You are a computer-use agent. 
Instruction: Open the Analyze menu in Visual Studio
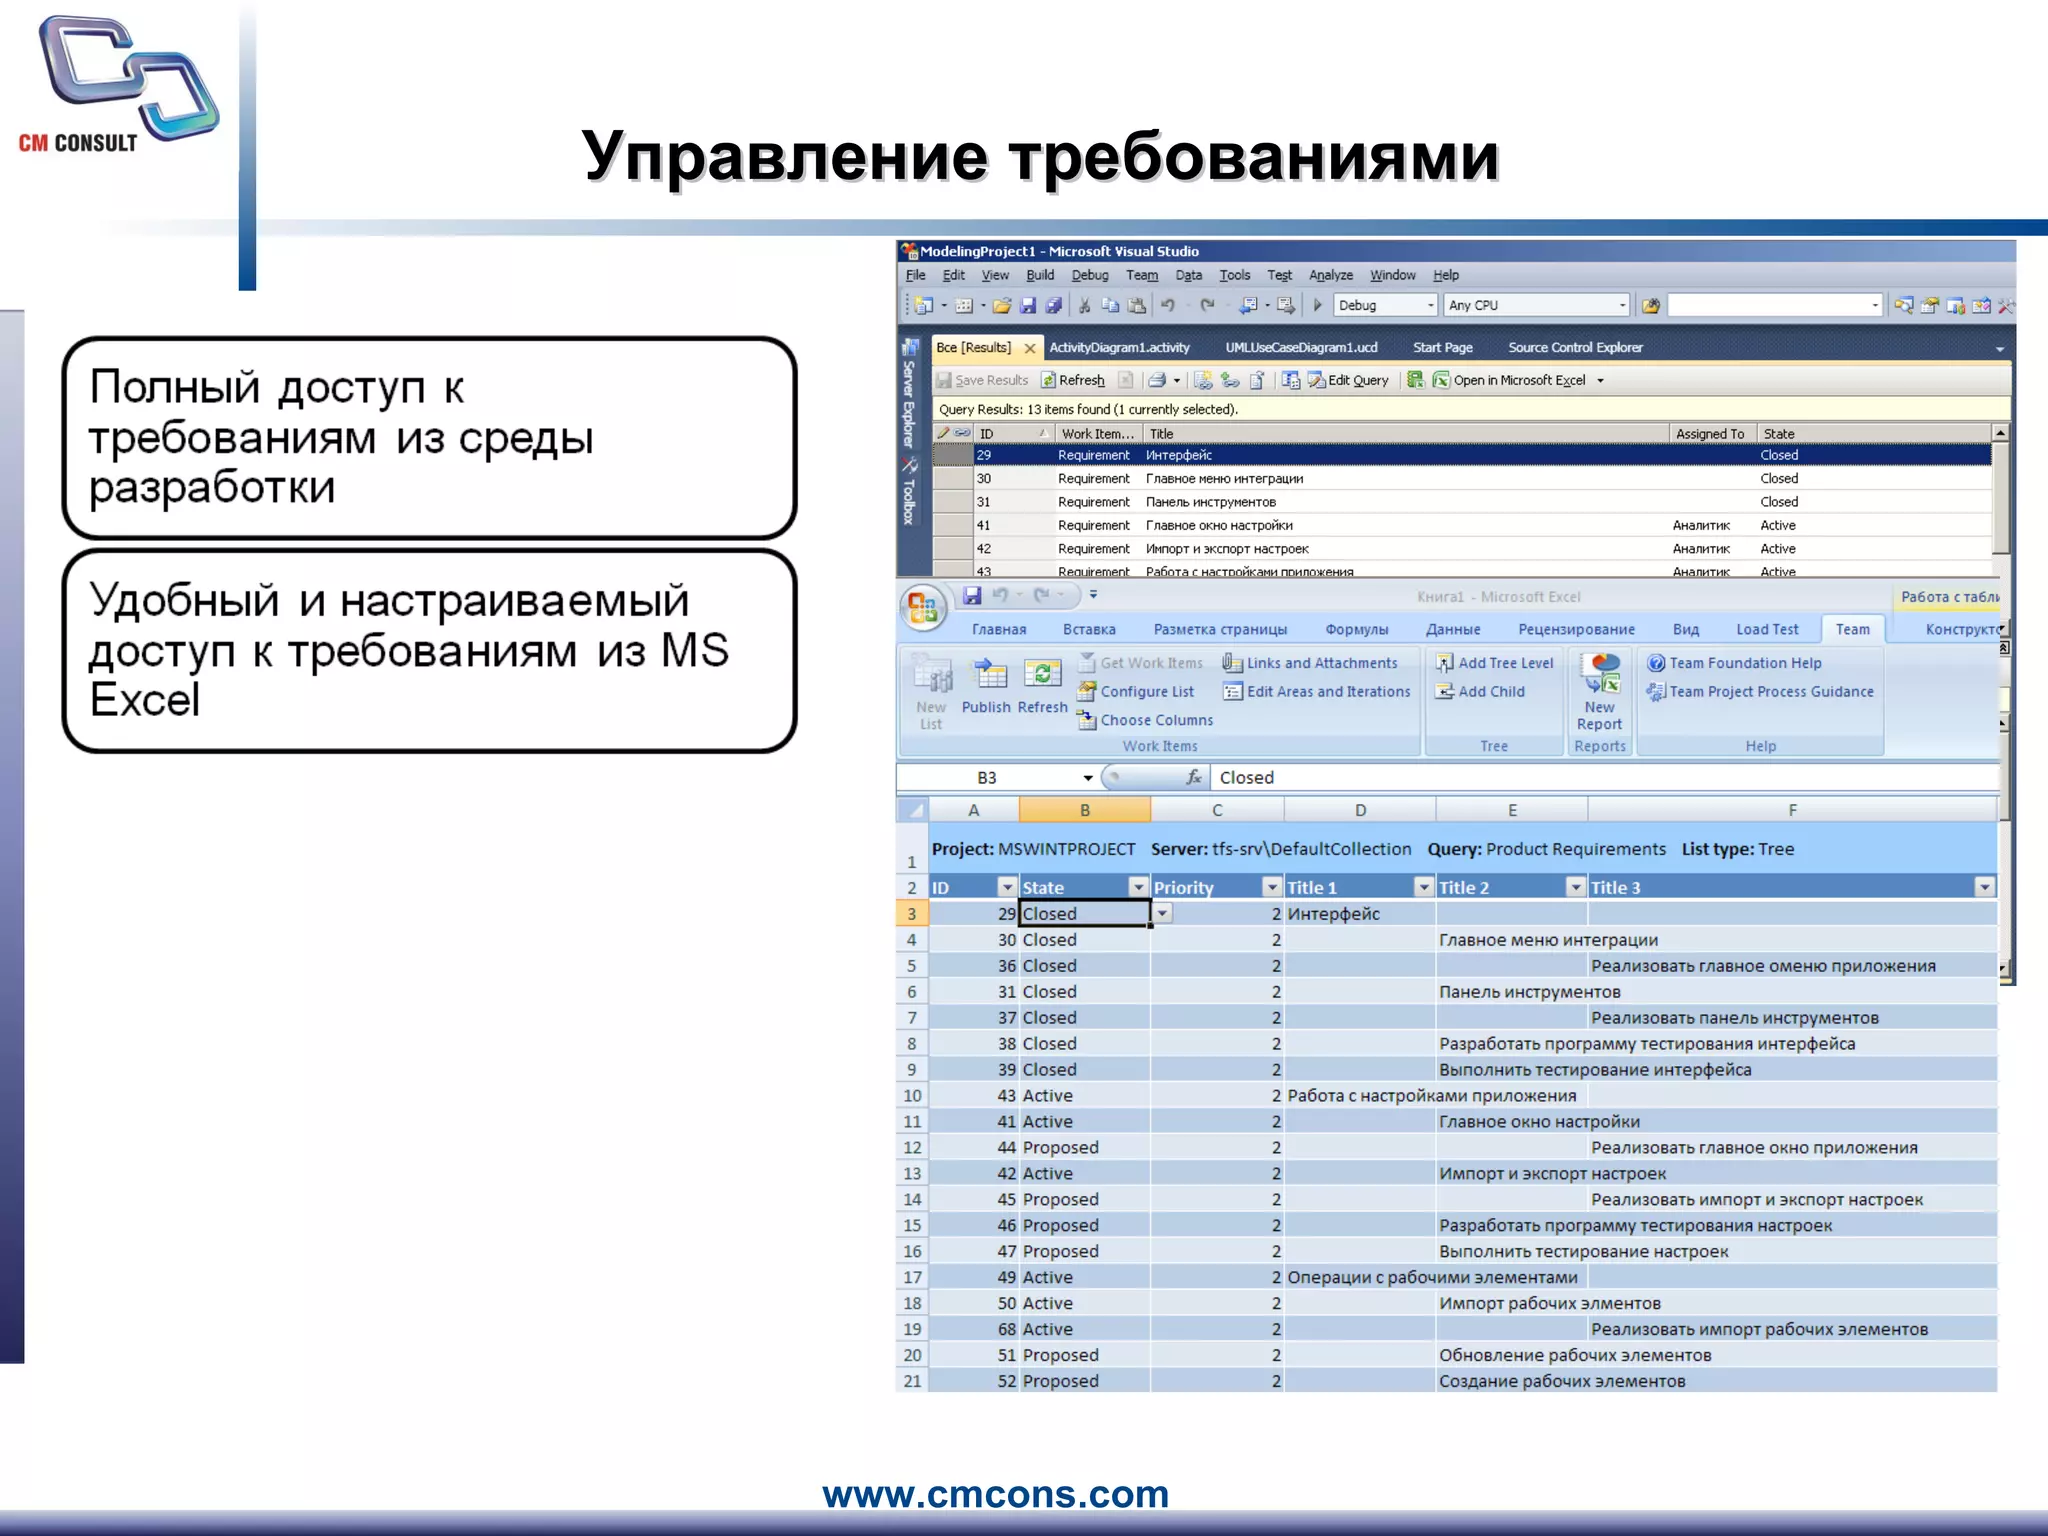pyautogui.click(x=1330, y=275)
